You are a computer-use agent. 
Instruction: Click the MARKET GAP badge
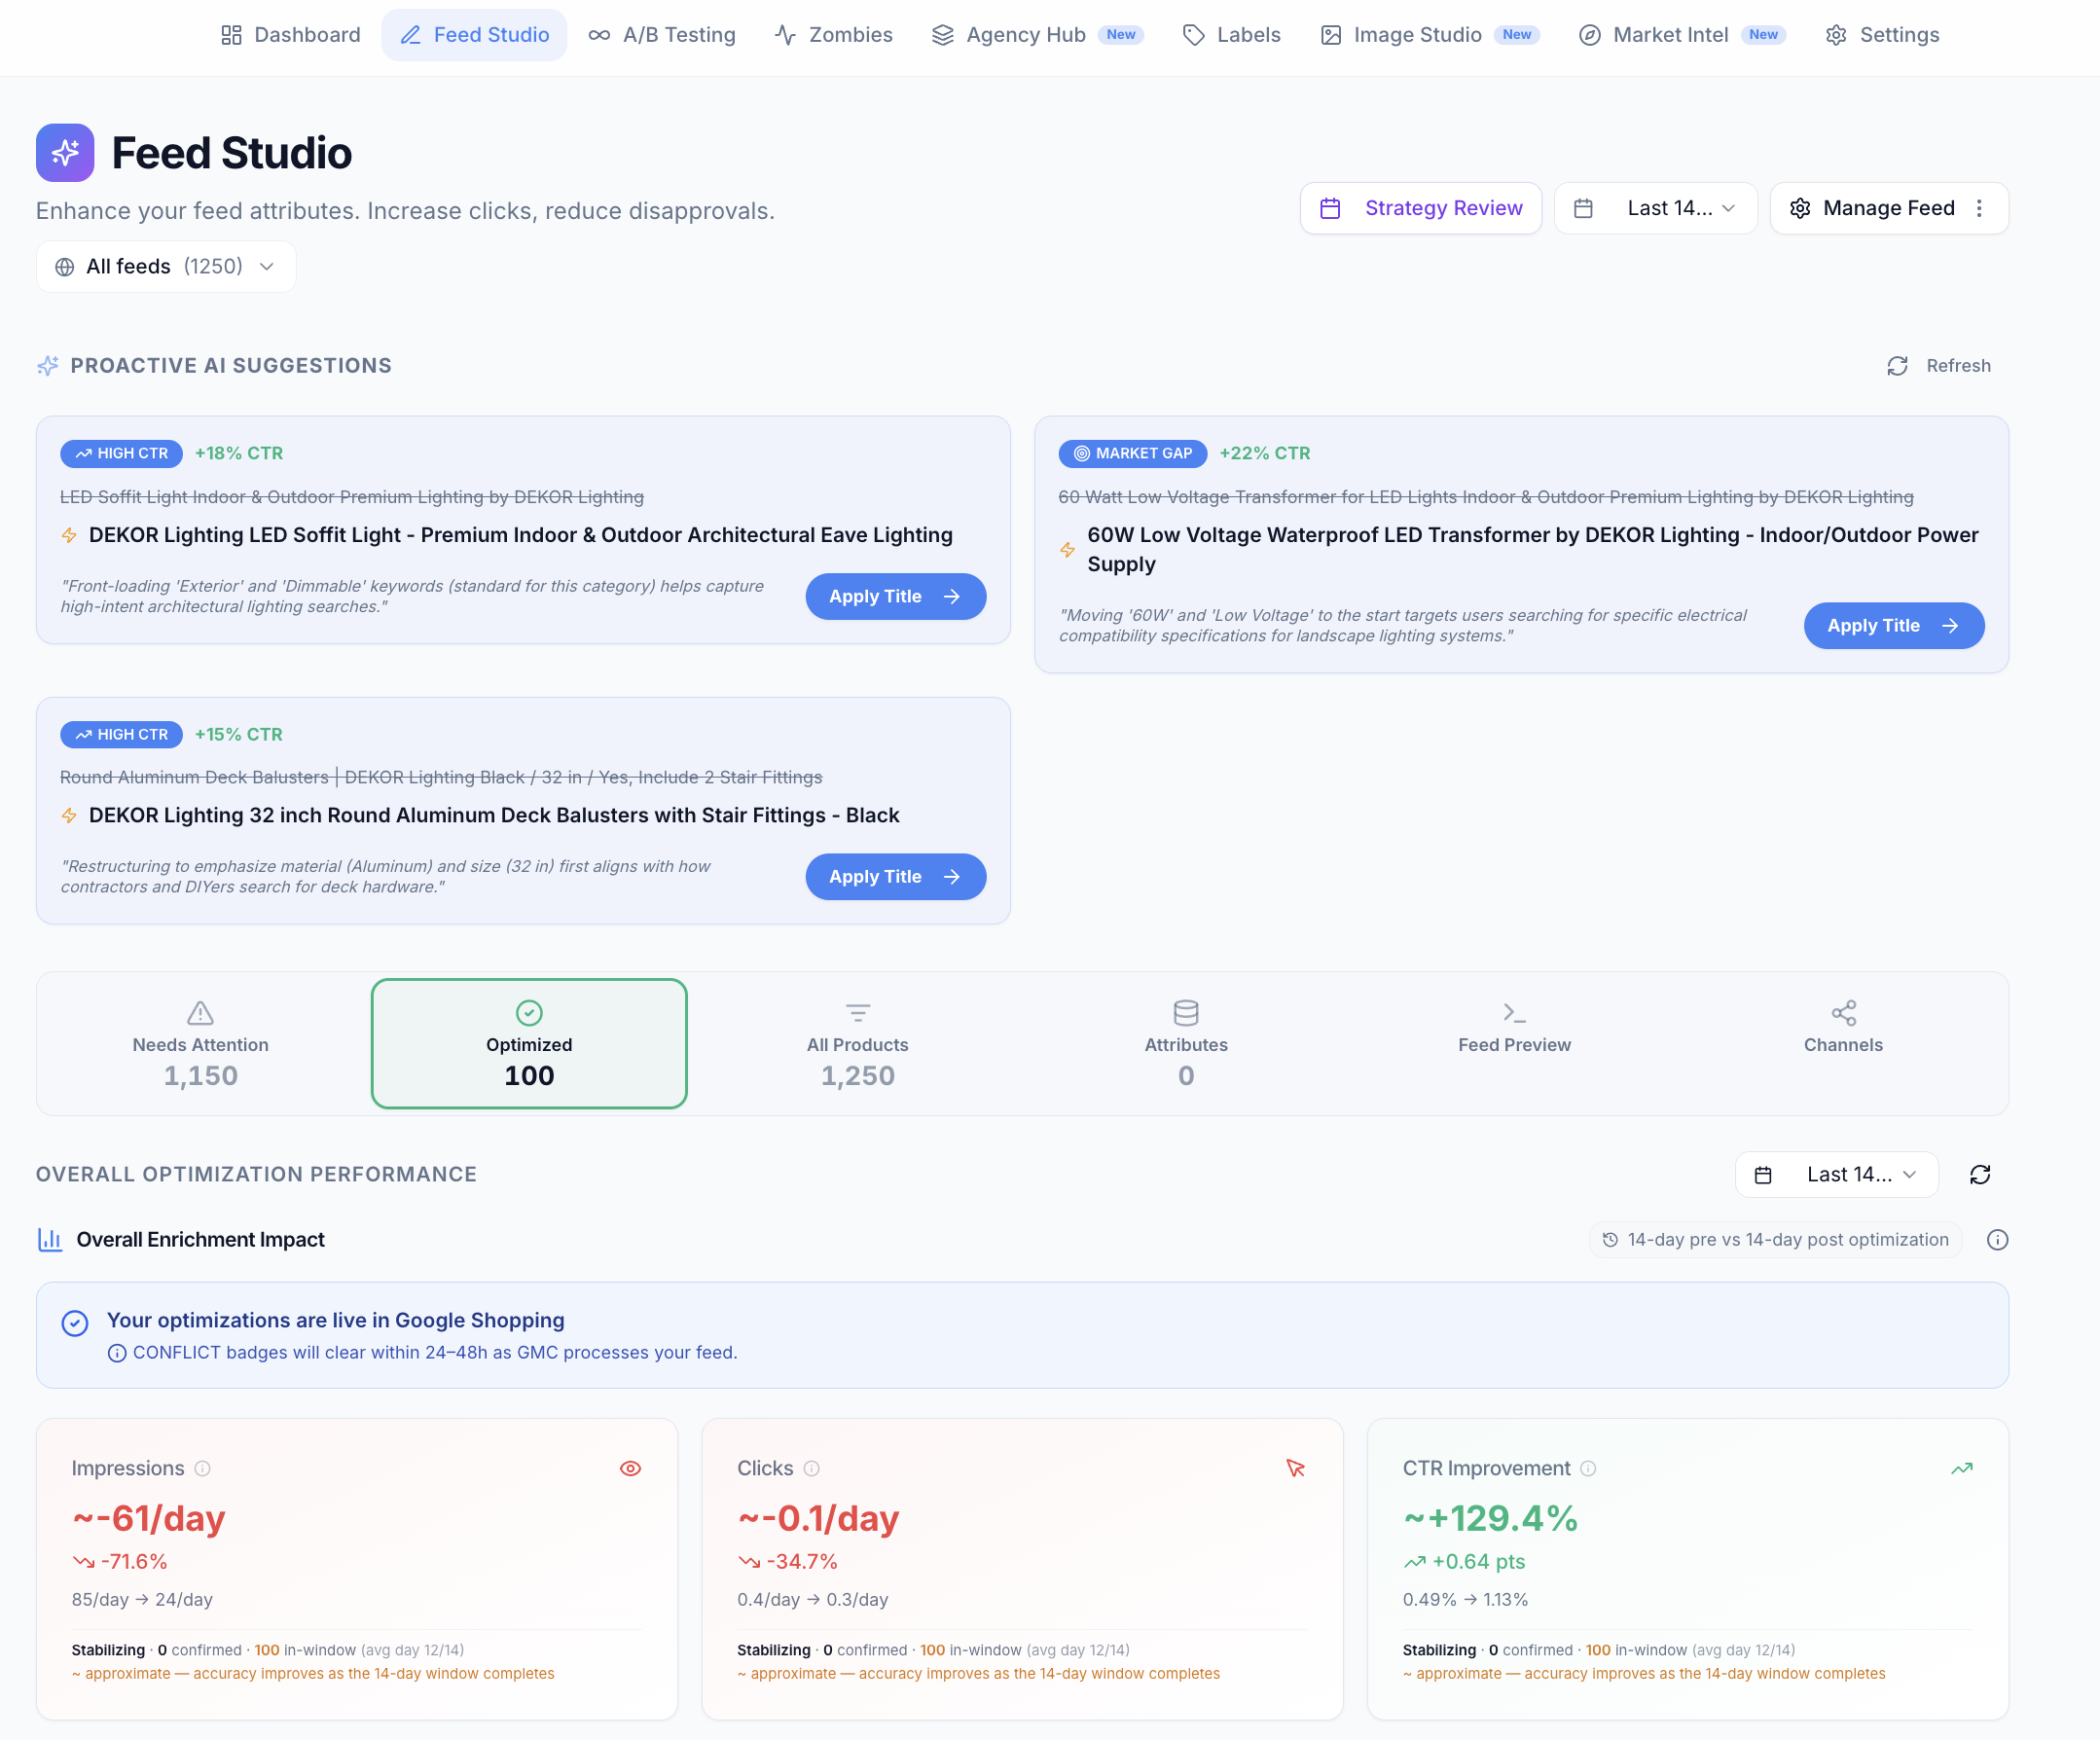pyautogui.click(x=1133, y=454)
